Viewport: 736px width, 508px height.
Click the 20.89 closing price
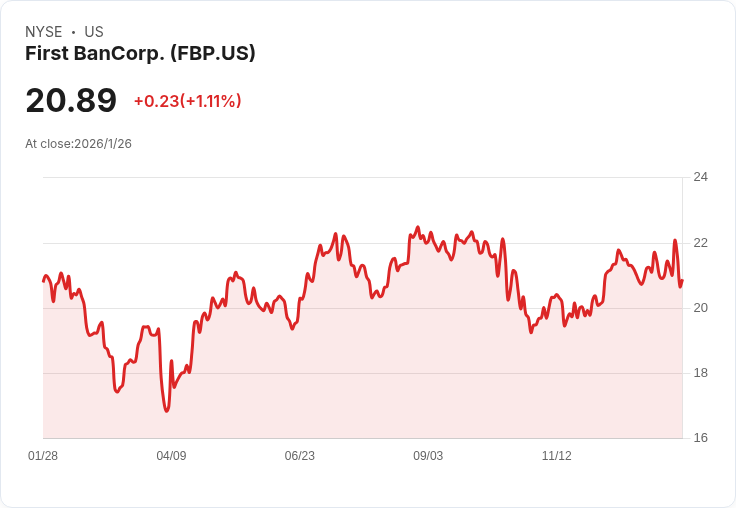(x=71, y=100)
